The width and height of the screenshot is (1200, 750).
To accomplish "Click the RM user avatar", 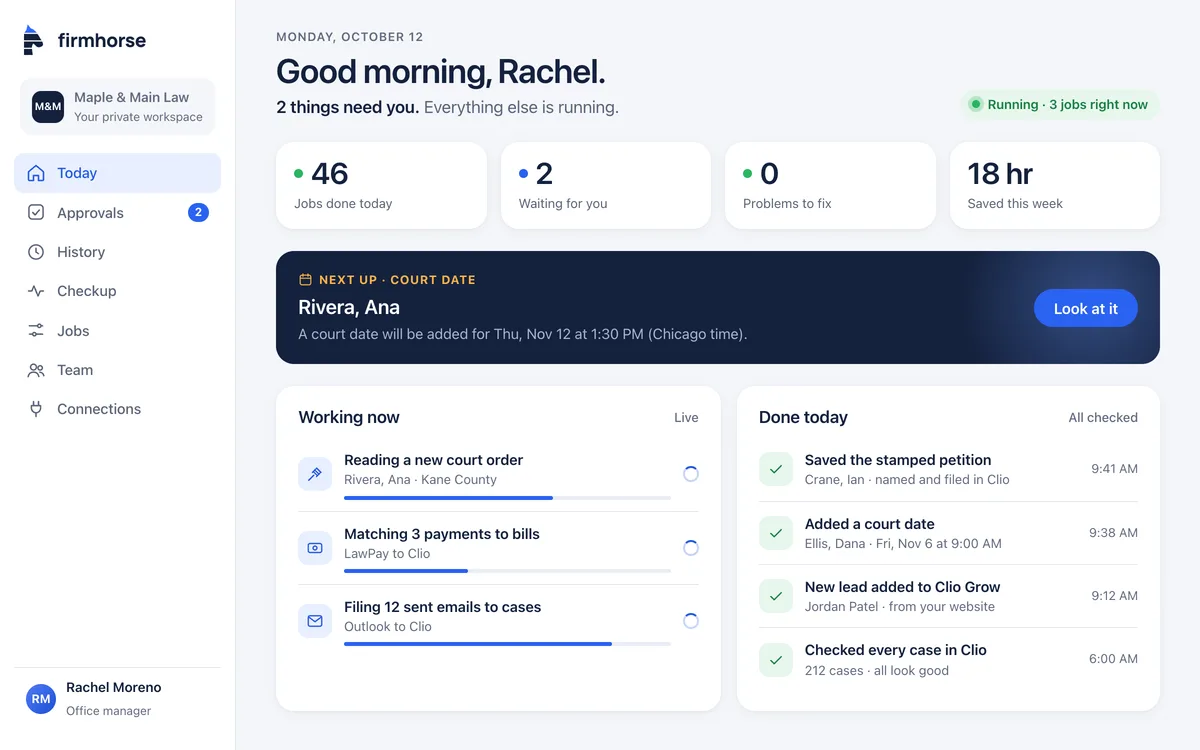I will [41, 699].
